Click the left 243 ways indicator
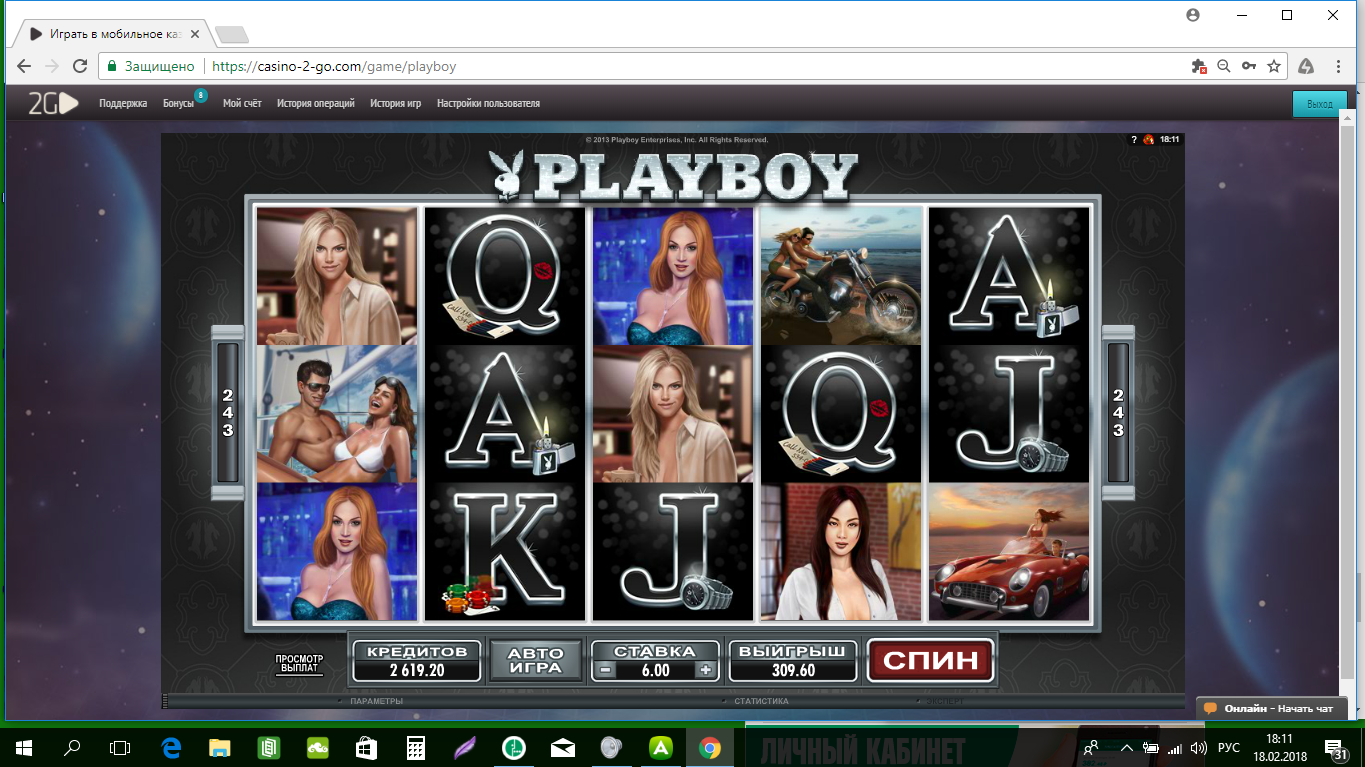This screenshot has width=1365, height=767. pyautogui.click(x=228, y=412)
